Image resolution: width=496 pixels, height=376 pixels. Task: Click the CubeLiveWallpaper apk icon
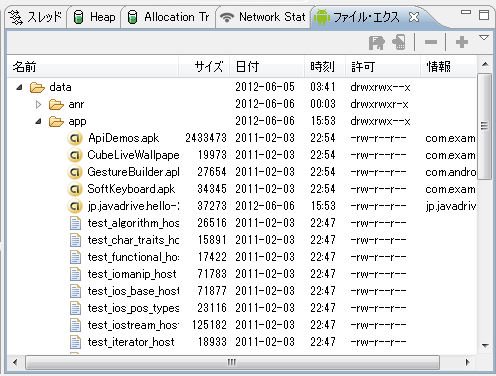[75, 155]
